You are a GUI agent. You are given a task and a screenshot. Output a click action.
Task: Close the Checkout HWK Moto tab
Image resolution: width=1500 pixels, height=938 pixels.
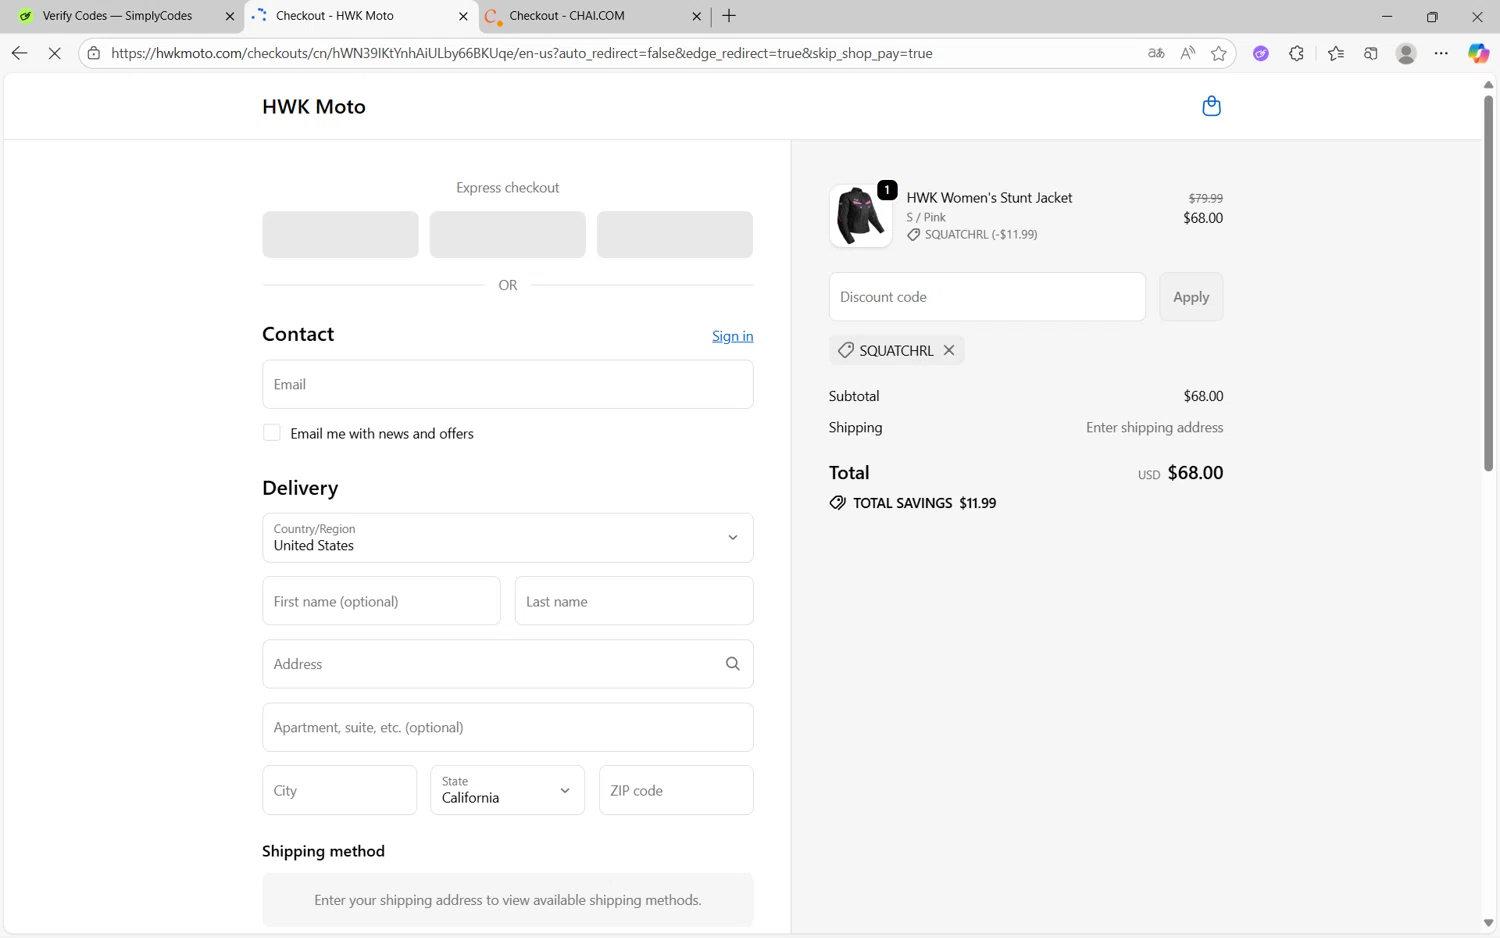click(x=463, y=16)
